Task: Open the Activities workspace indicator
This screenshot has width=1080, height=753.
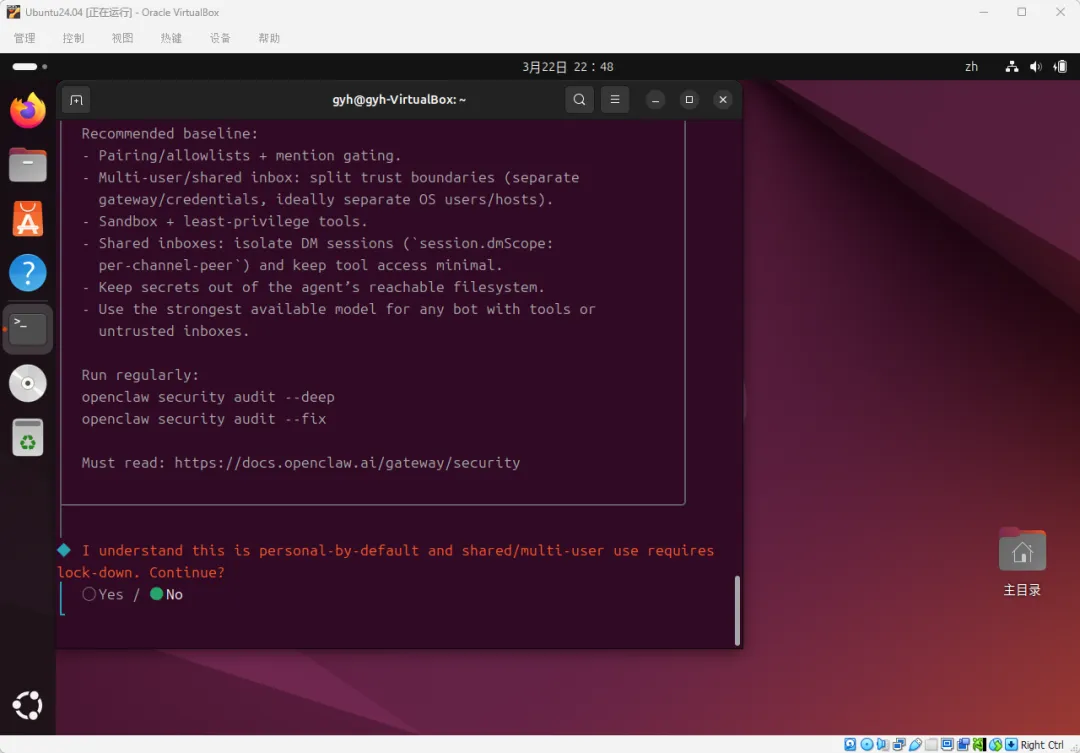Action: [x=30, y=67]
